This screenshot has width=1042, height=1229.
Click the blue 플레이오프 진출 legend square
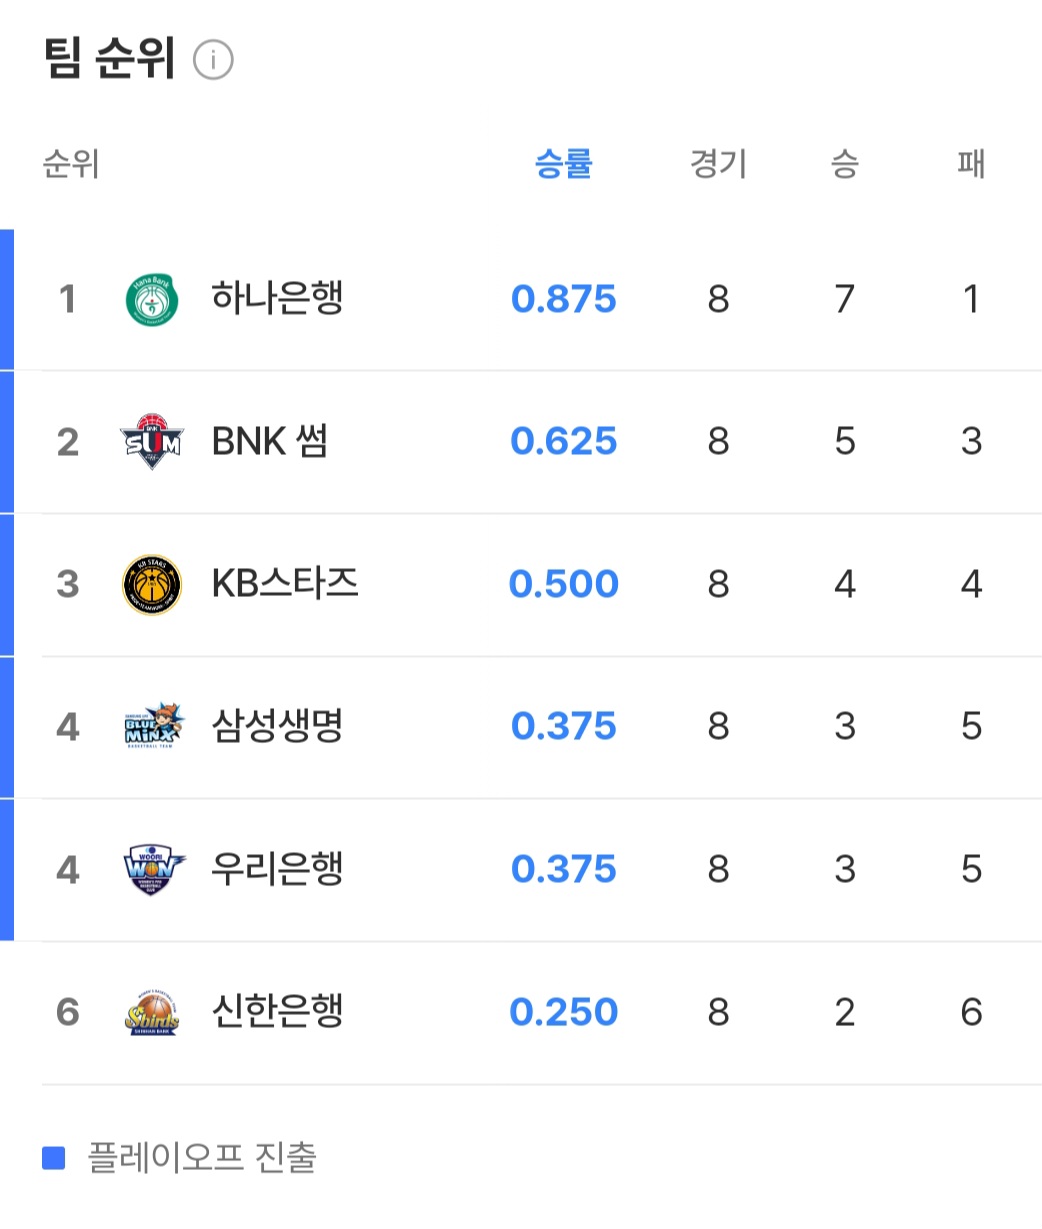pyautogui.click(x=54, y=1159)
